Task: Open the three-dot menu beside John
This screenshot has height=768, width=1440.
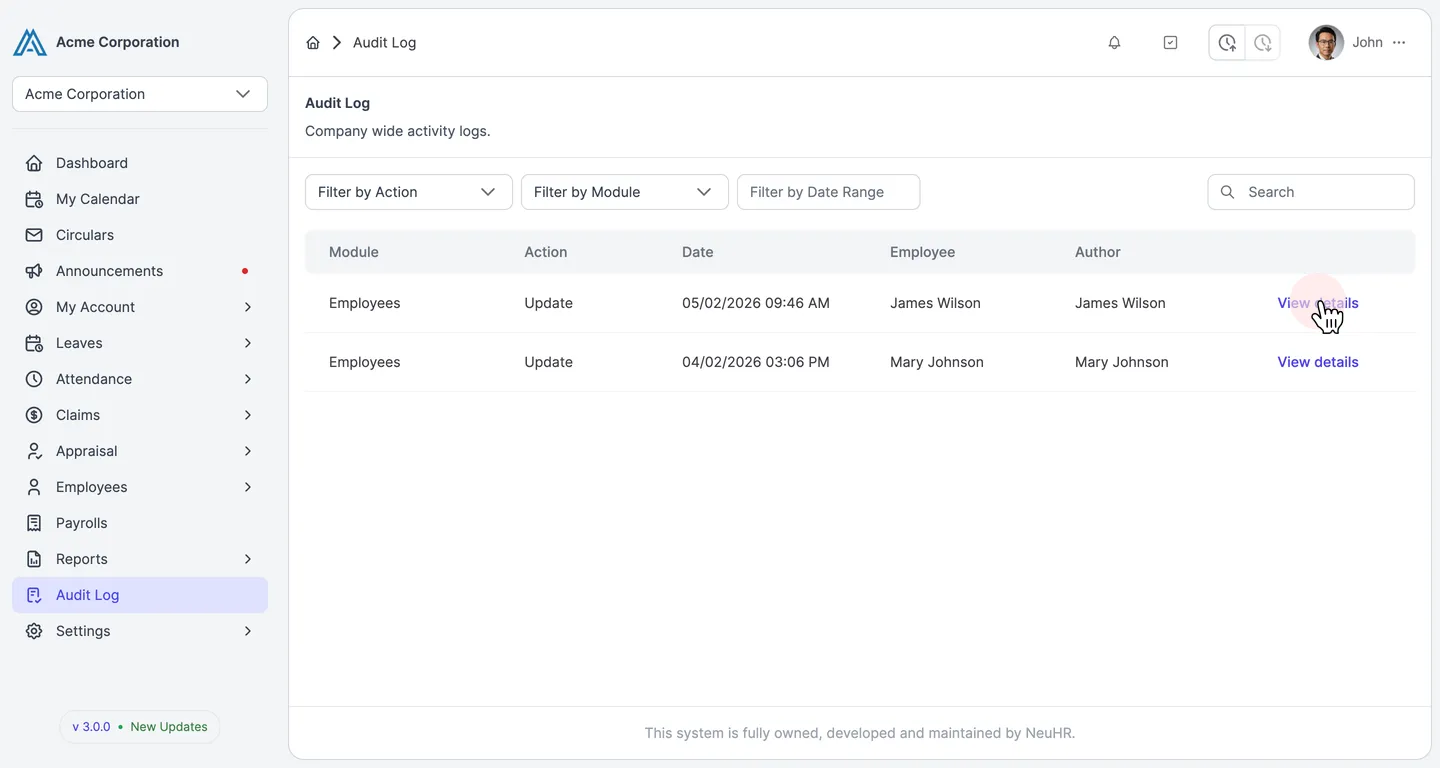Action: click(1399, 43)
